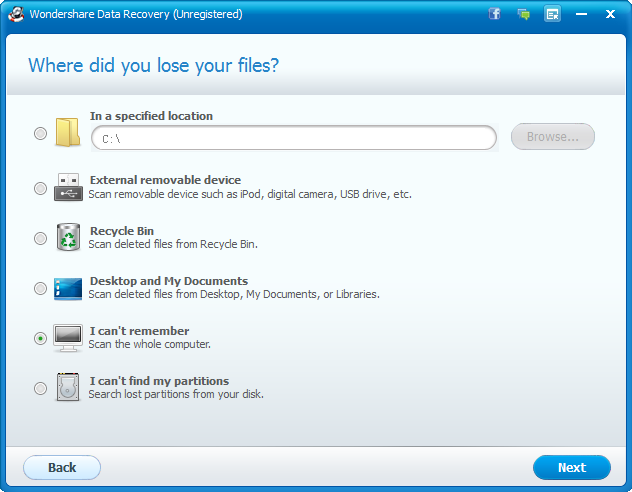Screen dimensions: 632x492
Task: Go Back to the previous step
Action: [62, 467]
